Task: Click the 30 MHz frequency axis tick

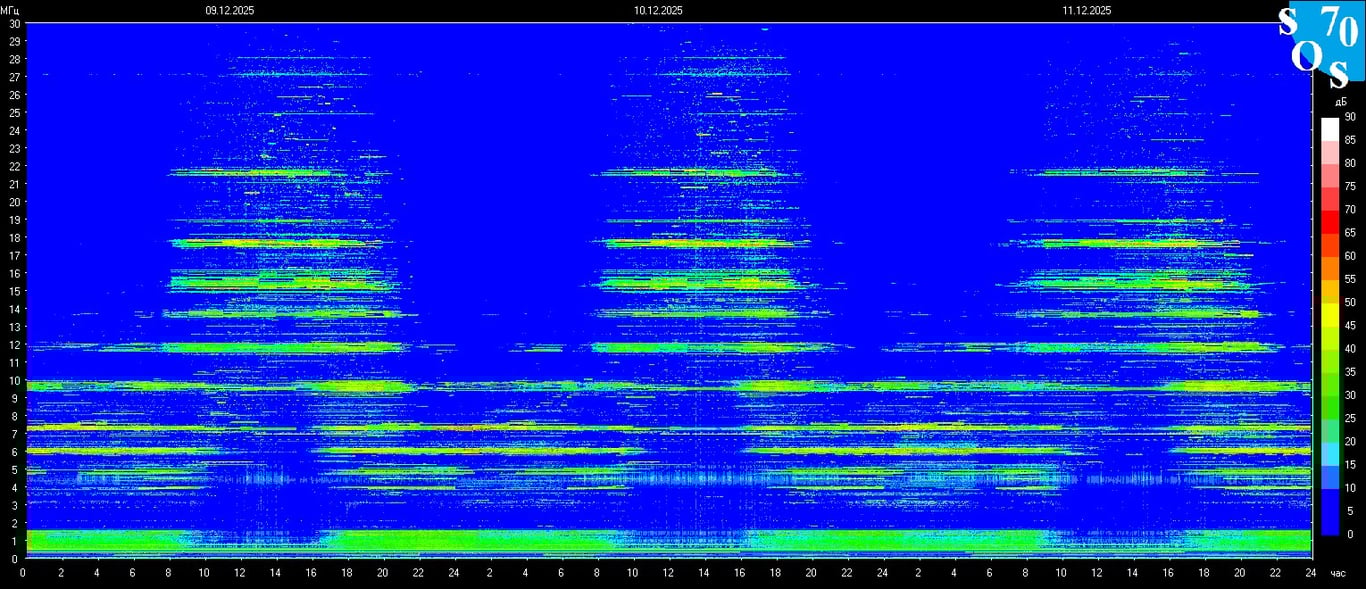Action: (14, 23)
